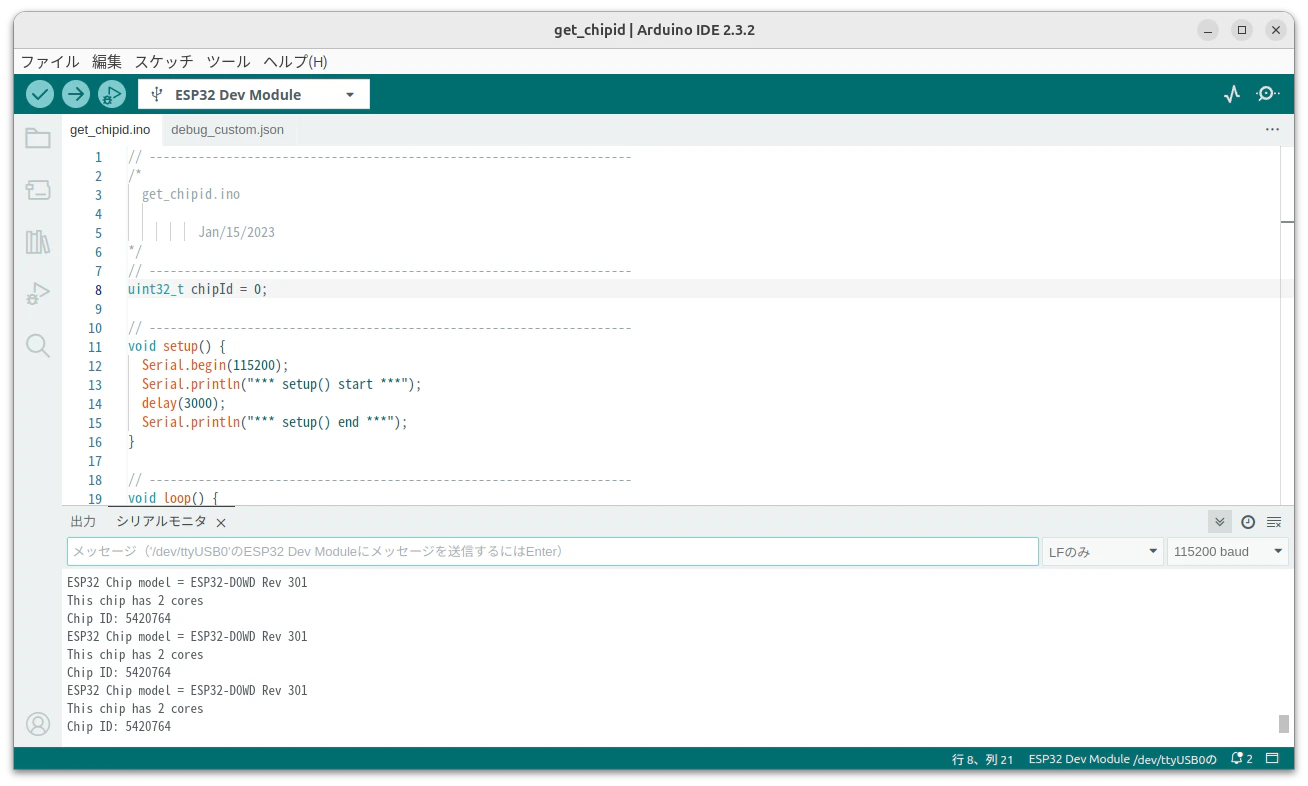The height and width of the screenshot is (786, 1308).
Task: Open the Debug sidebar panel icon
Action: click(x=38, y=294)
